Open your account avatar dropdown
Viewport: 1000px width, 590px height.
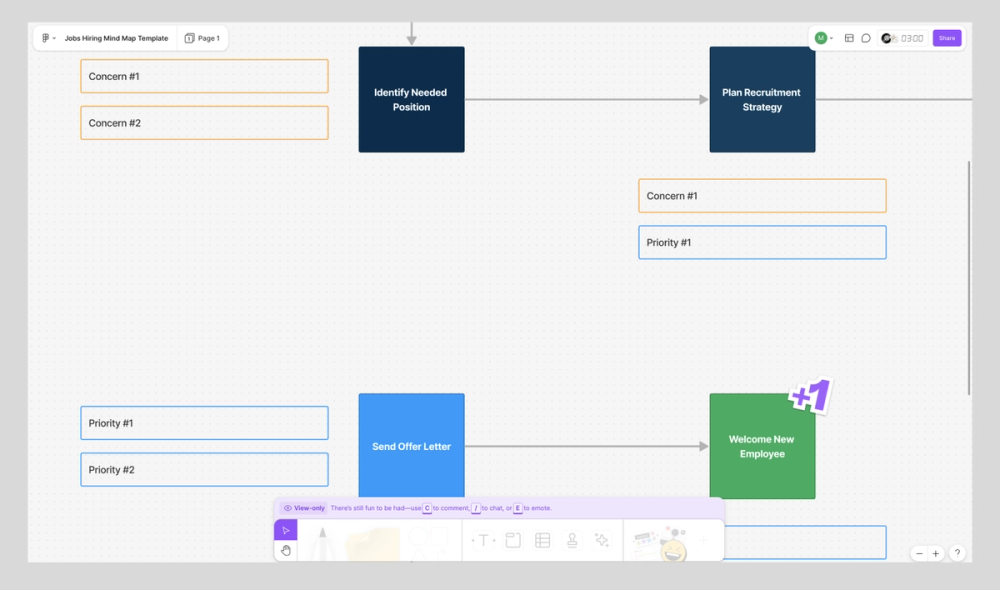coord(821,37)
